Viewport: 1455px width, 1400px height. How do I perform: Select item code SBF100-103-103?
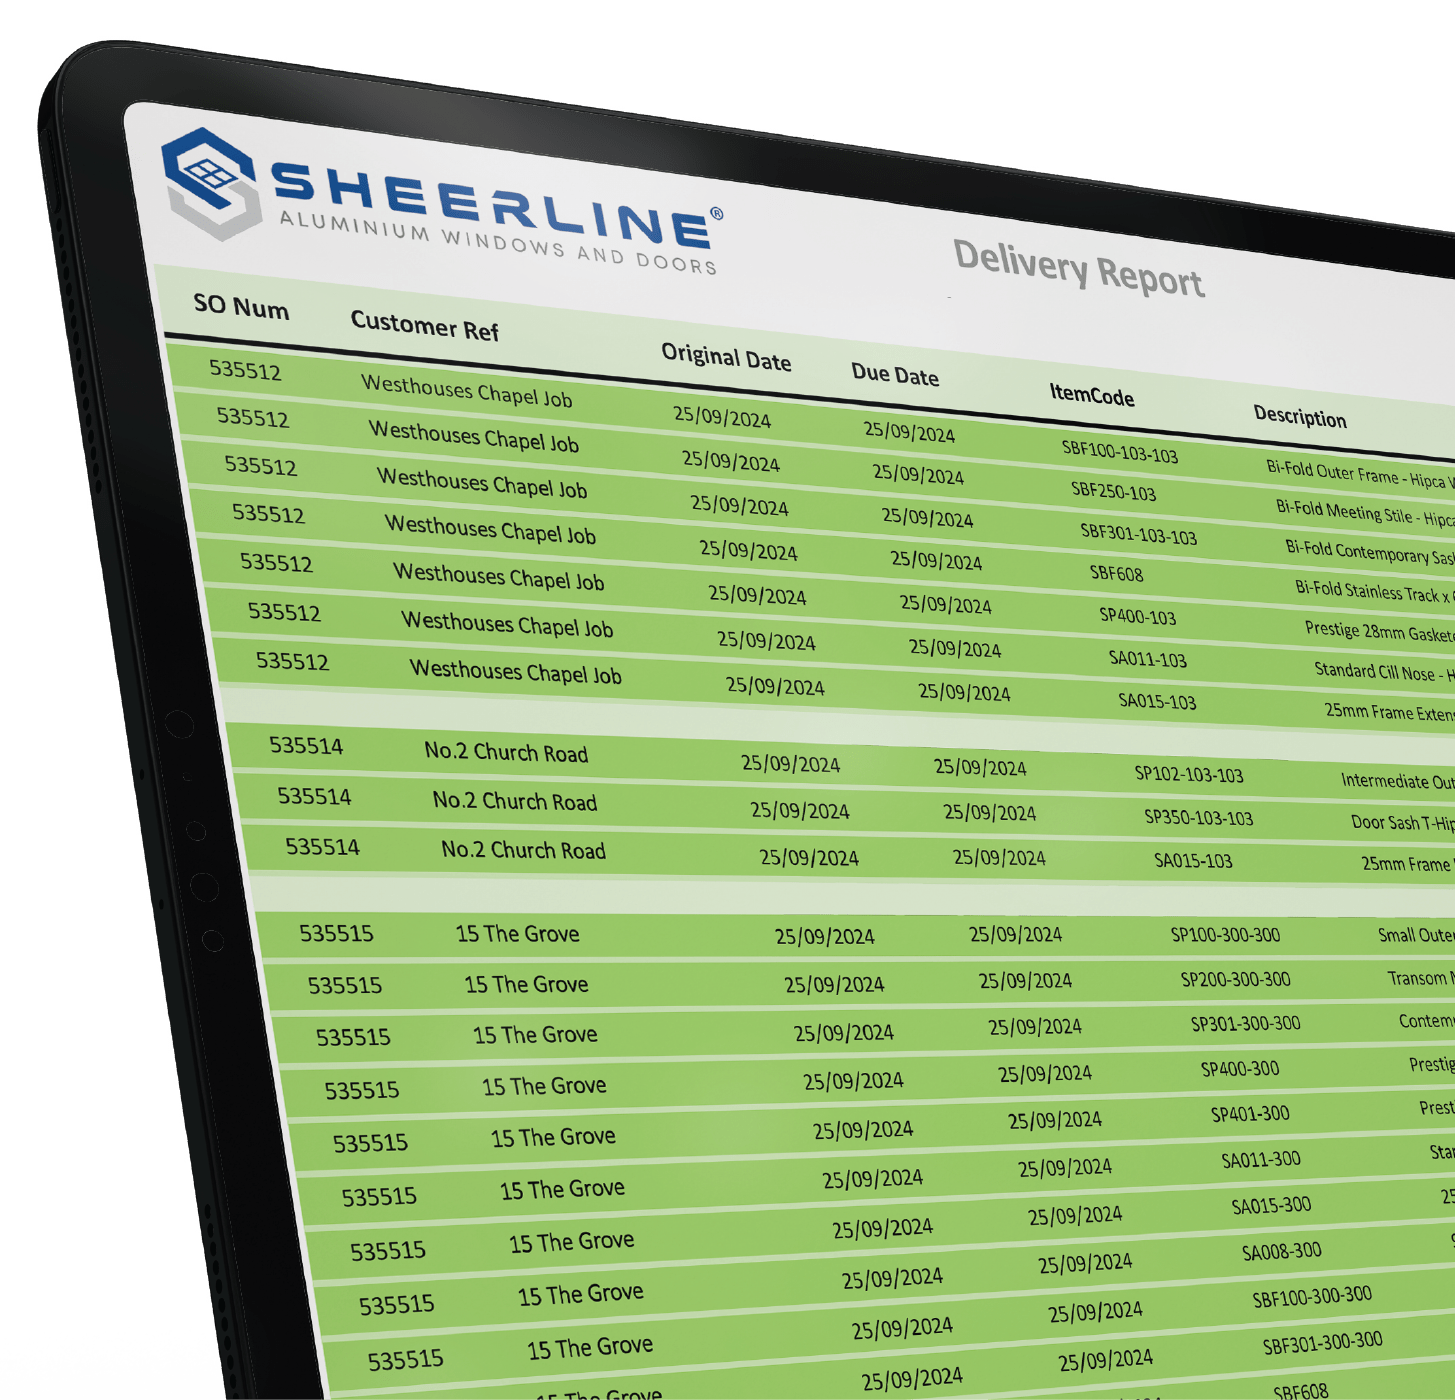point(1119,452)
